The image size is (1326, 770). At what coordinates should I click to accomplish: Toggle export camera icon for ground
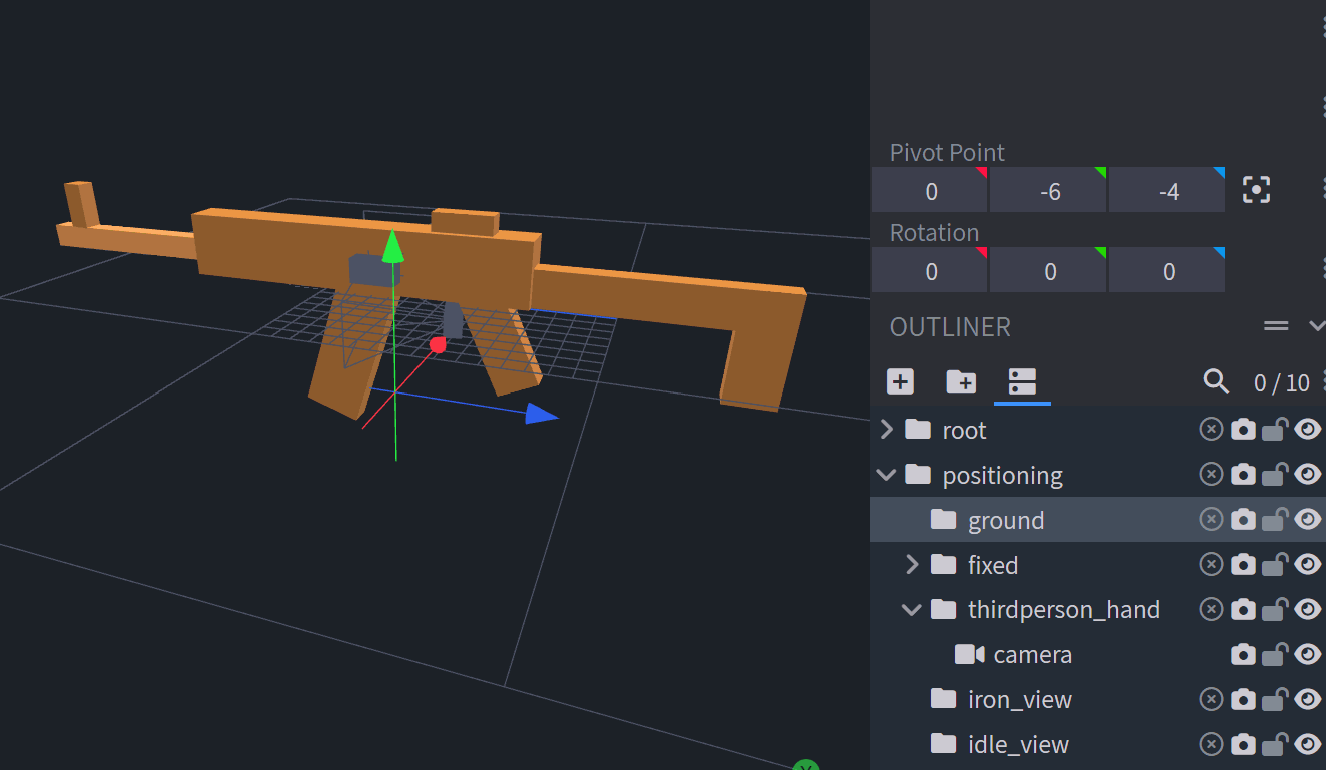point(1243,520)
